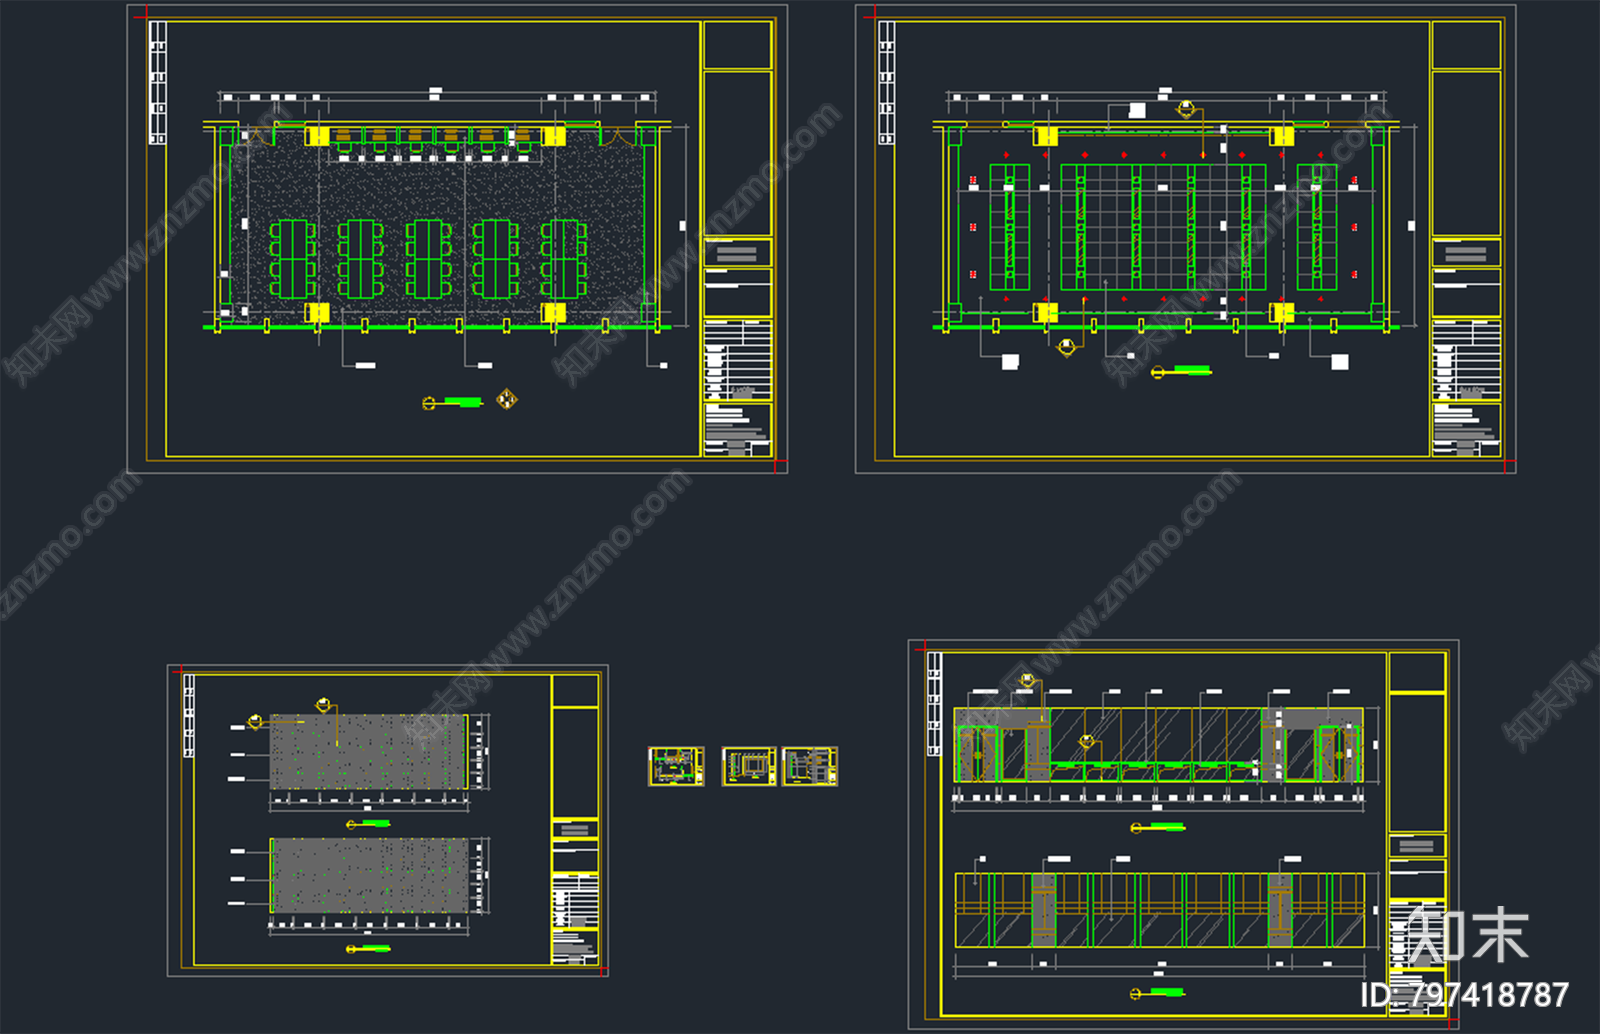Click the diamond compass symbol under floor plan

[507, 400]
